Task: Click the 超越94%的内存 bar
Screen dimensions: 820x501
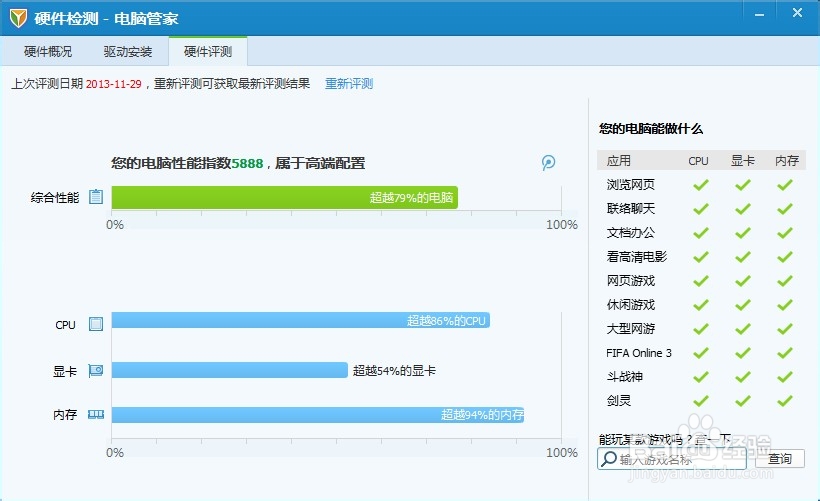Action: [317, 415]
